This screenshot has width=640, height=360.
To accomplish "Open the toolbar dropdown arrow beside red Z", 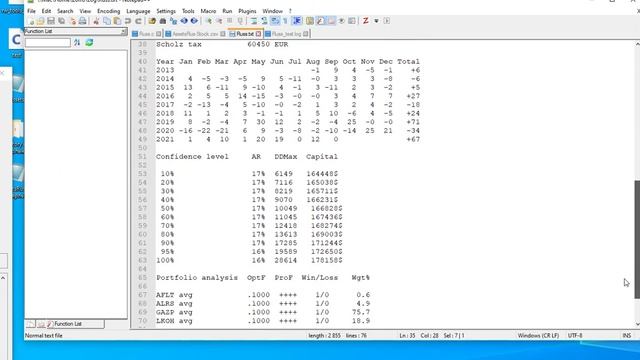I will tap(376, 21).
